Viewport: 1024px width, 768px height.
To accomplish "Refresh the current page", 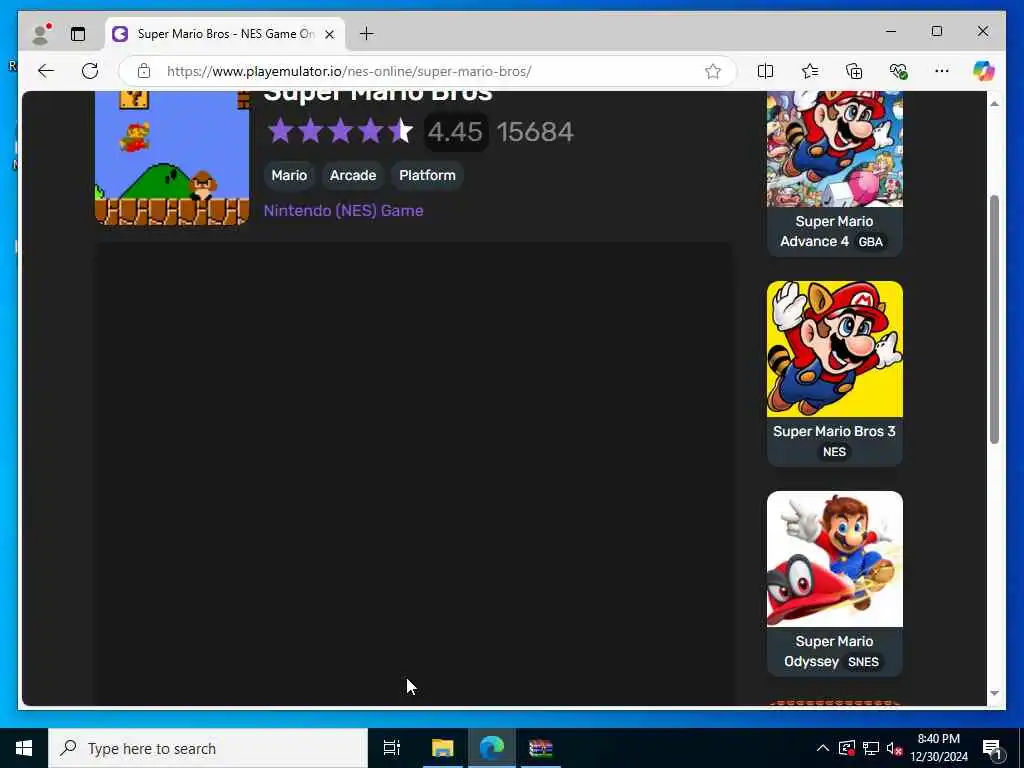I will click(x=90, y=71).
